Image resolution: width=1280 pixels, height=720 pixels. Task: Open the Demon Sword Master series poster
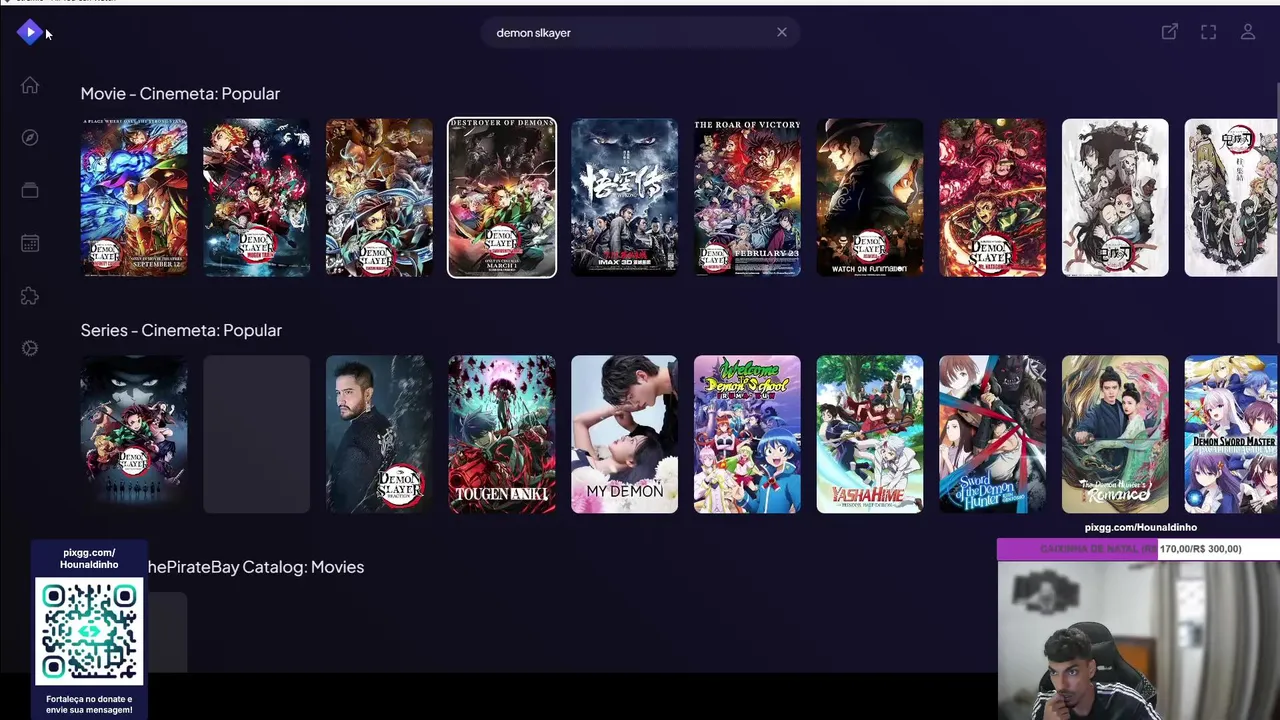[1231, 434]
